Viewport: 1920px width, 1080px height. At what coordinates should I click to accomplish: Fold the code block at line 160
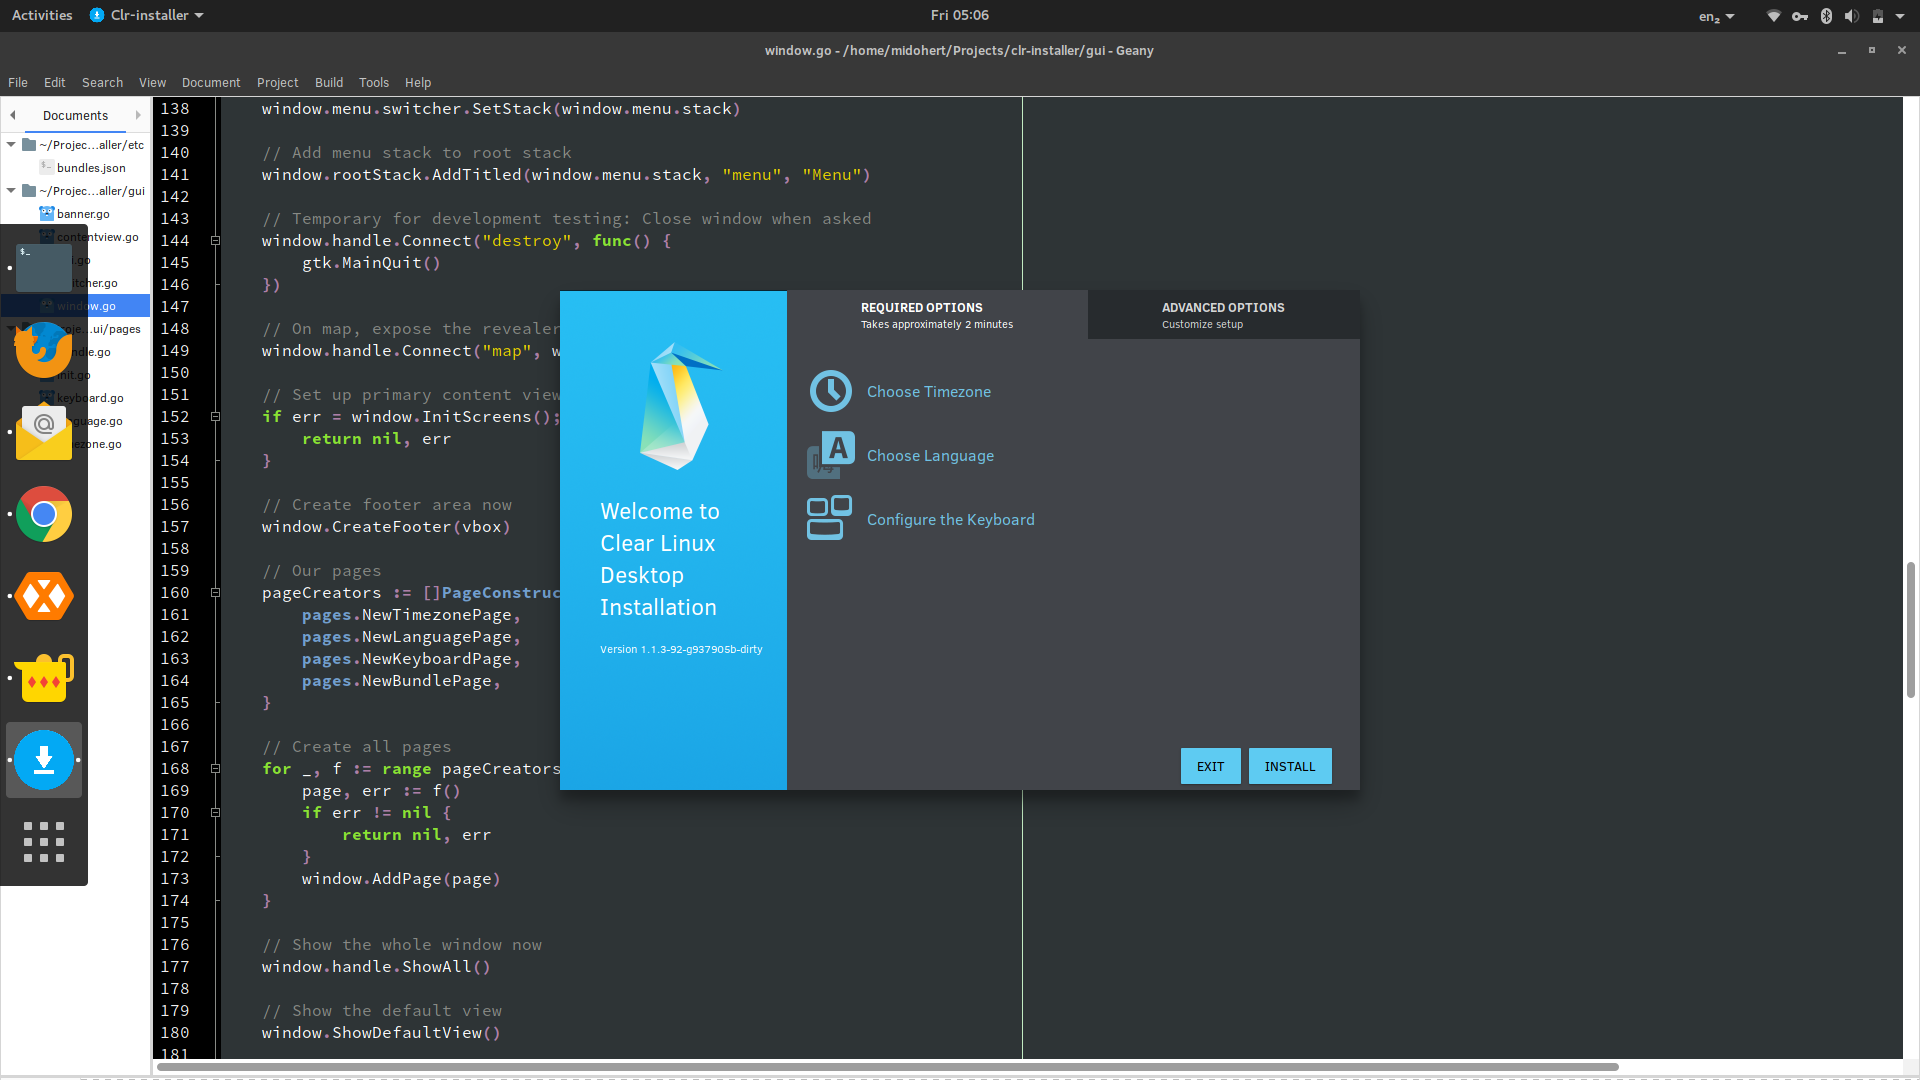click(215, 592)
